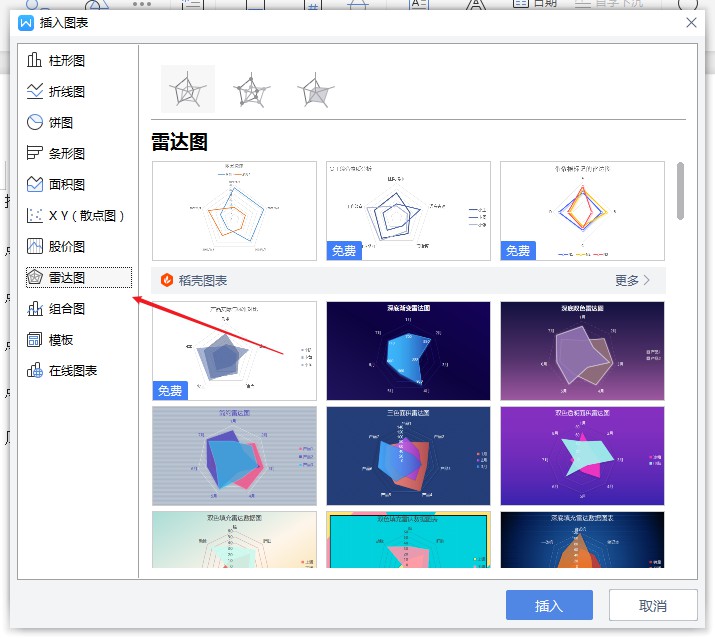Choose first white radar preview, blue and orange lines
This screenshot has height=638, width=715.
click(x=234, y=211)
